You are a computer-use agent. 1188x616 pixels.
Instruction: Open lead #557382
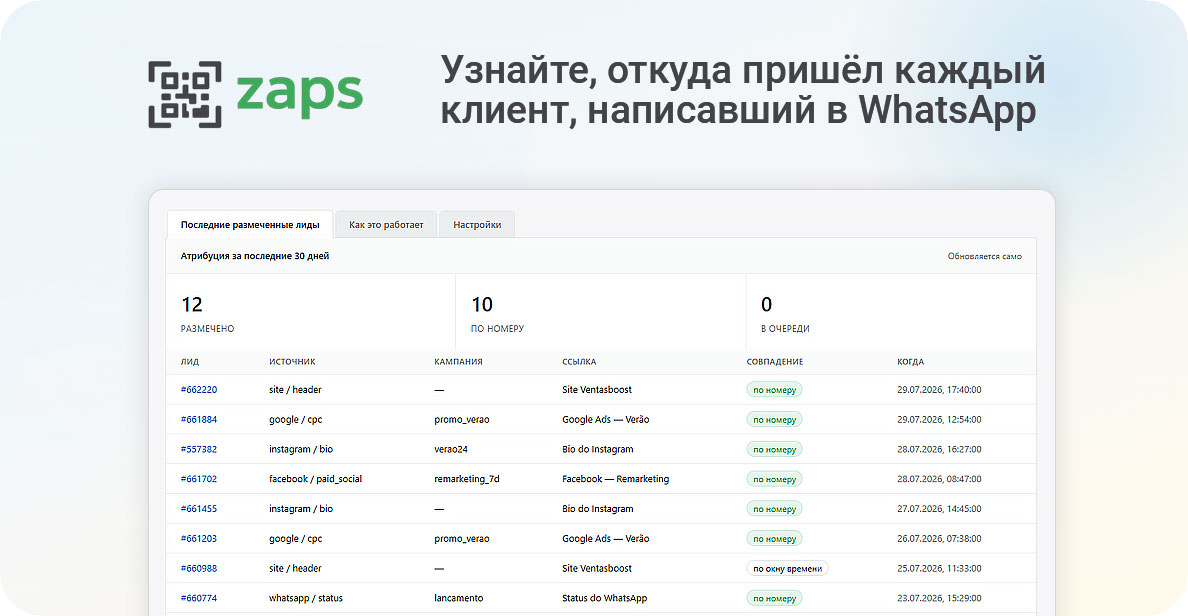pyautogui.click(x=199, y=449)
